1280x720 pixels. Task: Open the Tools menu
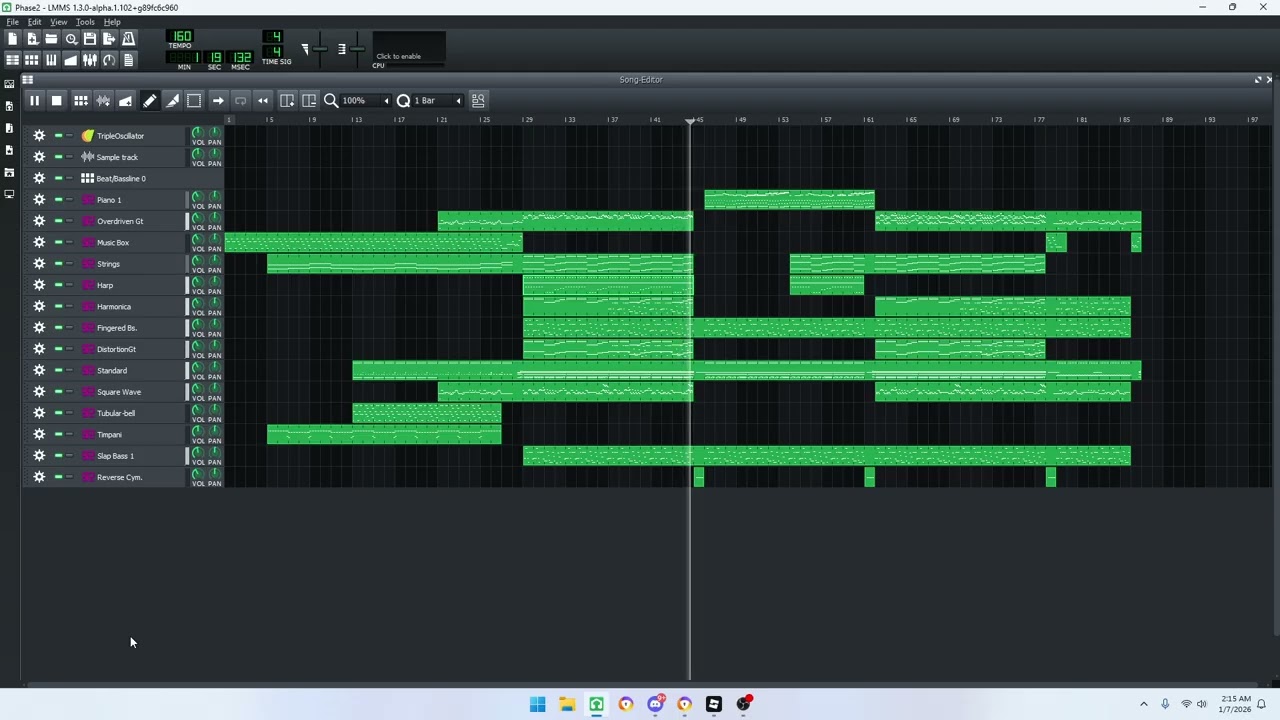pyautogui.click(x=85, y=22)
